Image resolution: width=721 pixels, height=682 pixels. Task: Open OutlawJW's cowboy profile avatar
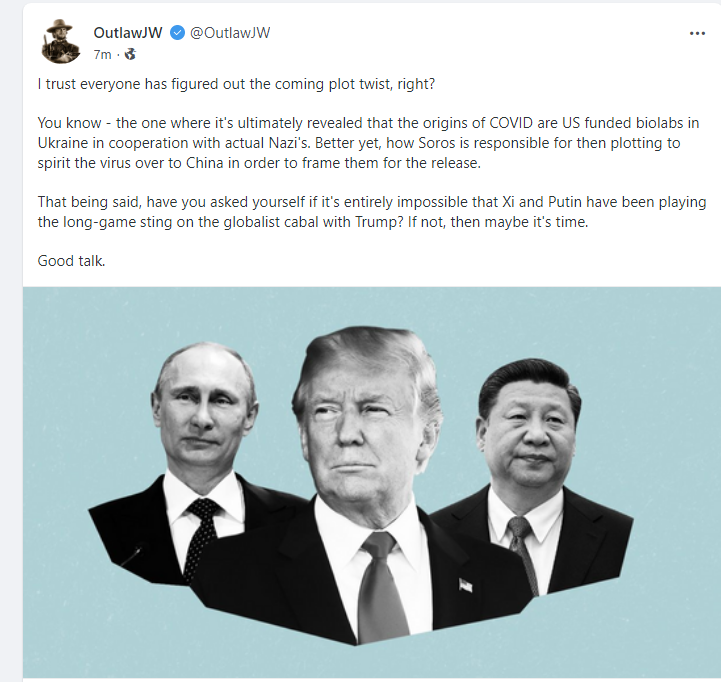point(61,41)
